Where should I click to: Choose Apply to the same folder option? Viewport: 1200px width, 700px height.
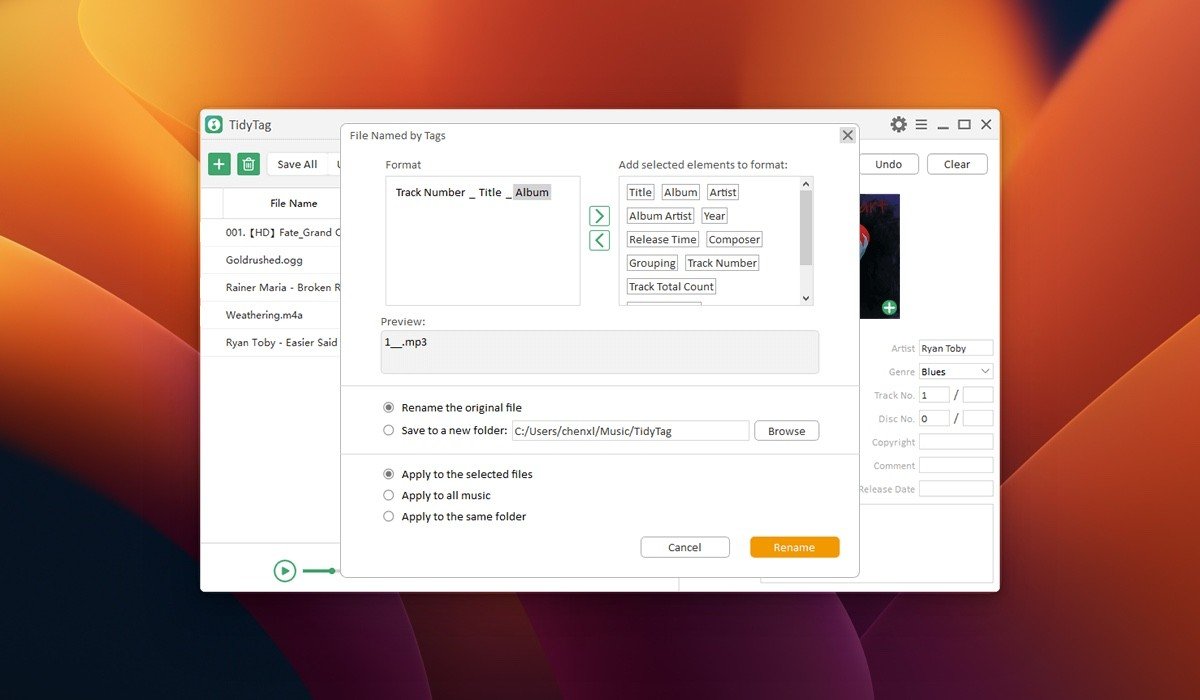pyautogui.click(x=389, y=517)
